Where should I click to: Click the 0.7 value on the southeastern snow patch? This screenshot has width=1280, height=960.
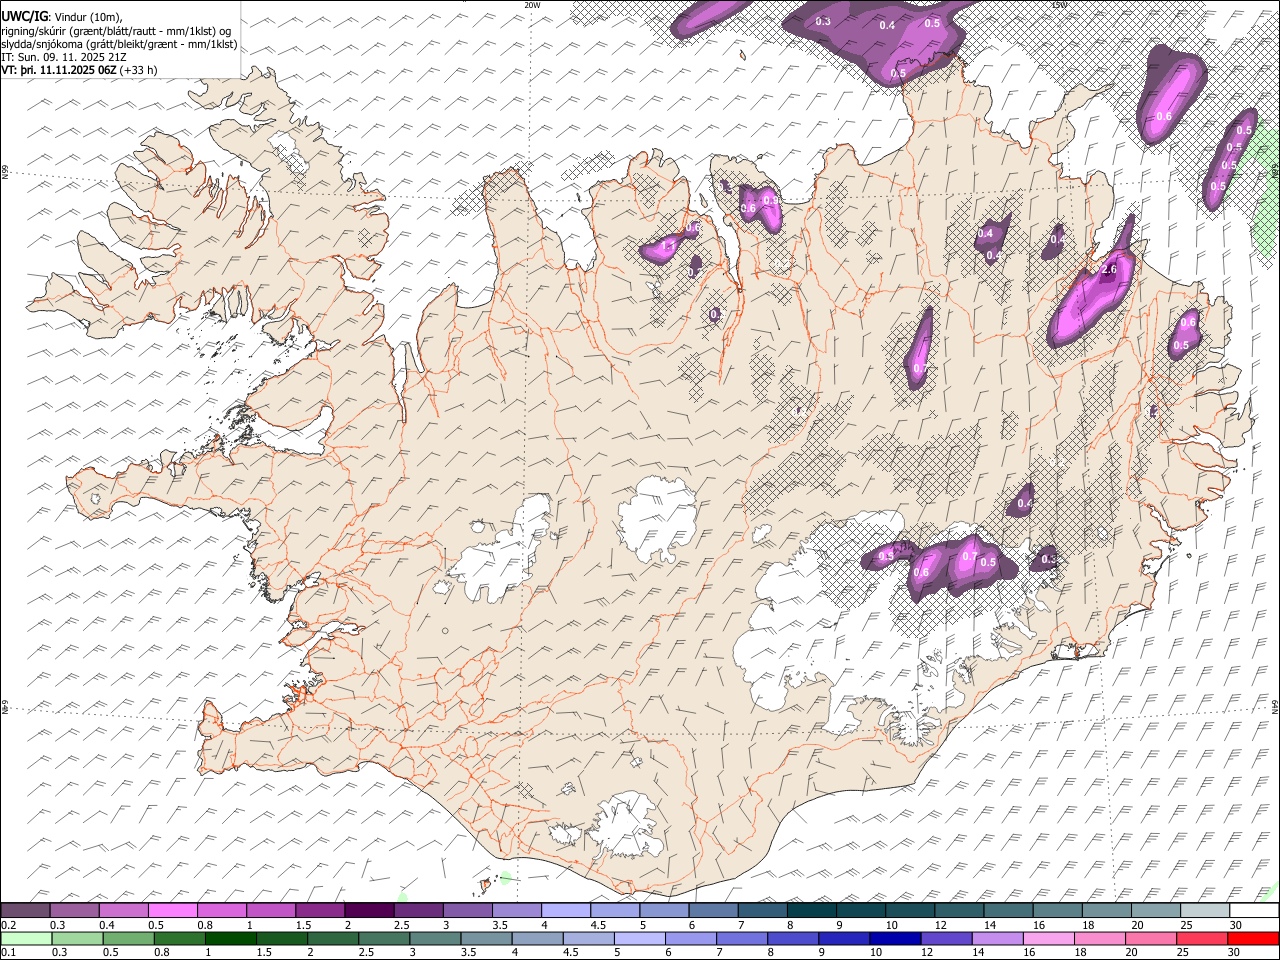970,556
